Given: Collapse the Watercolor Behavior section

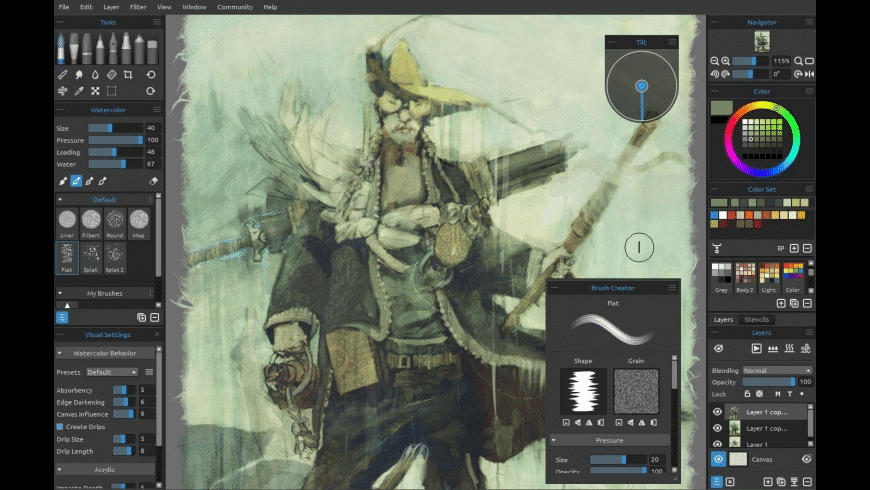Looking at the screenshot, I should (59, 353).
